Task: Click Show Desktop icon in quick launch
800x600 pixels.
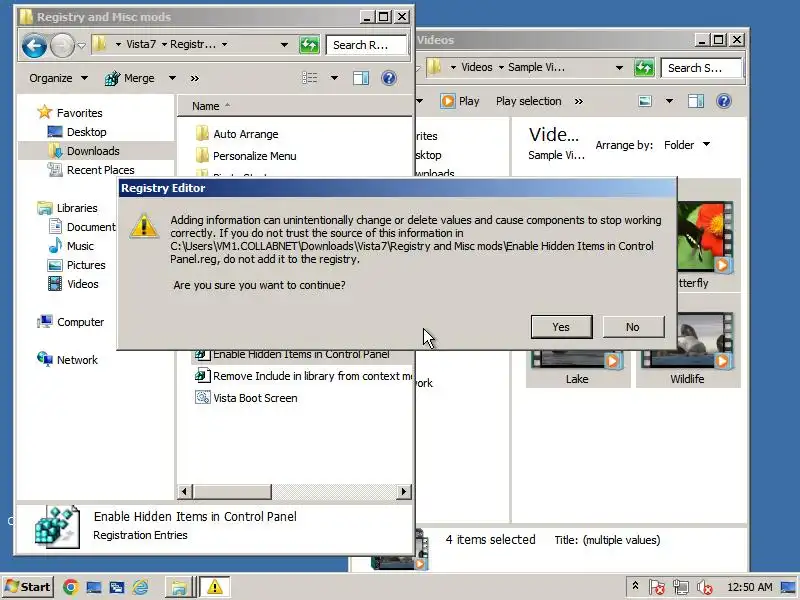Action: point(94,587)
